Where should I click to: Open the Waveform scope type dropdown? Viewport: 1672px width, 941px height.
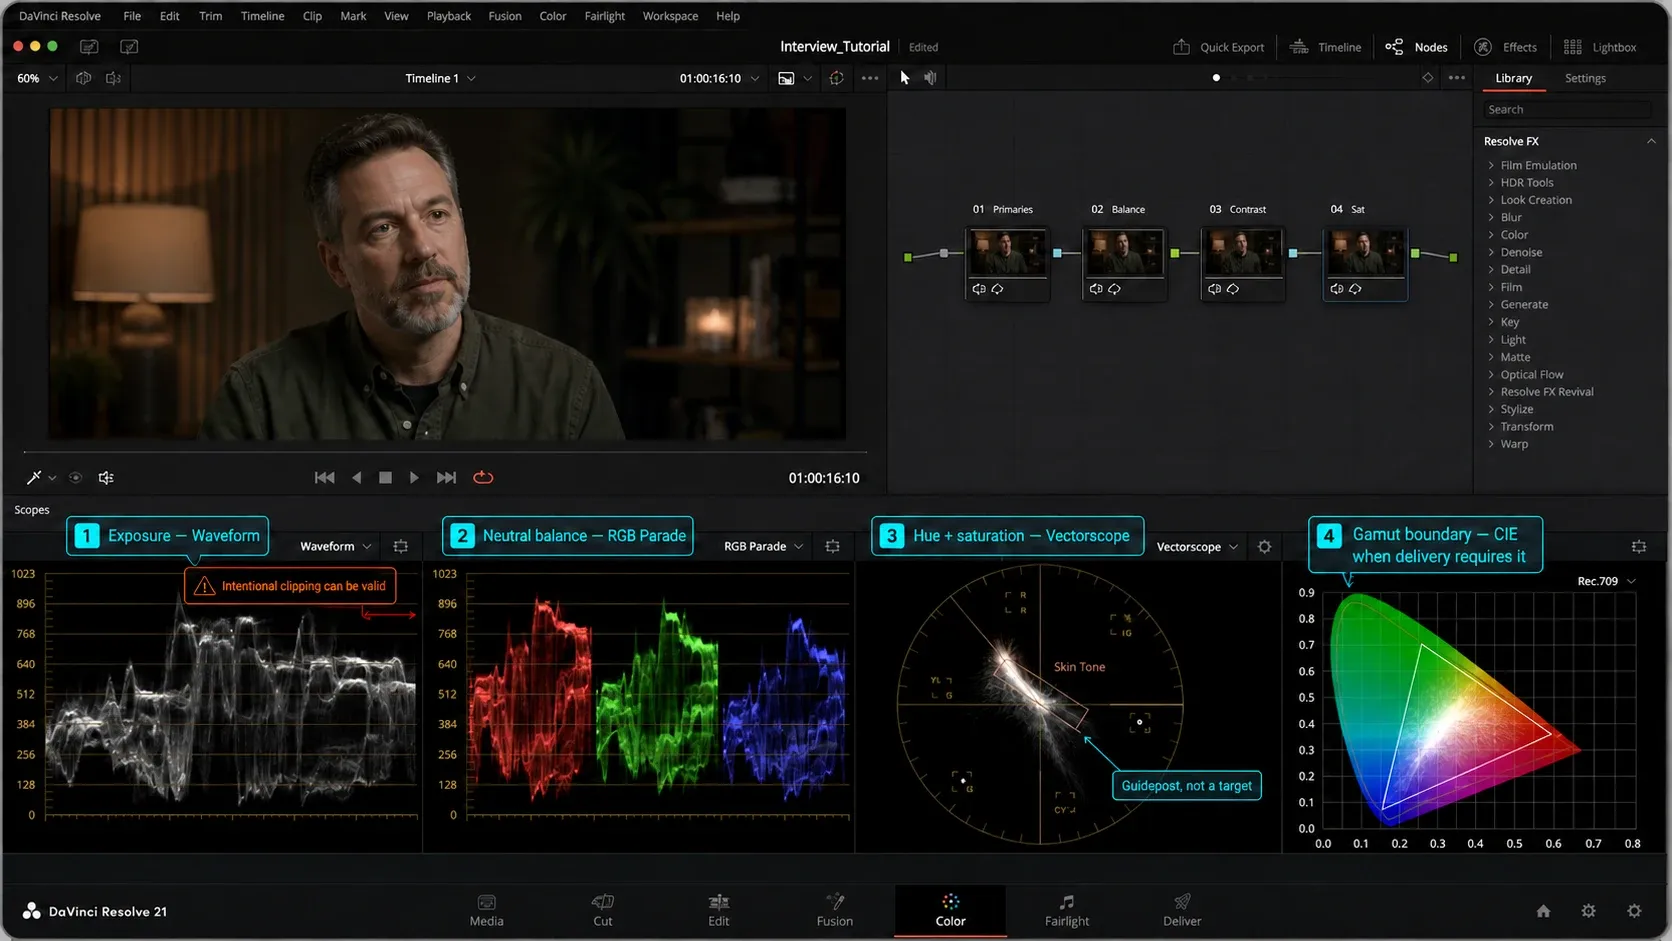(336, 546)
